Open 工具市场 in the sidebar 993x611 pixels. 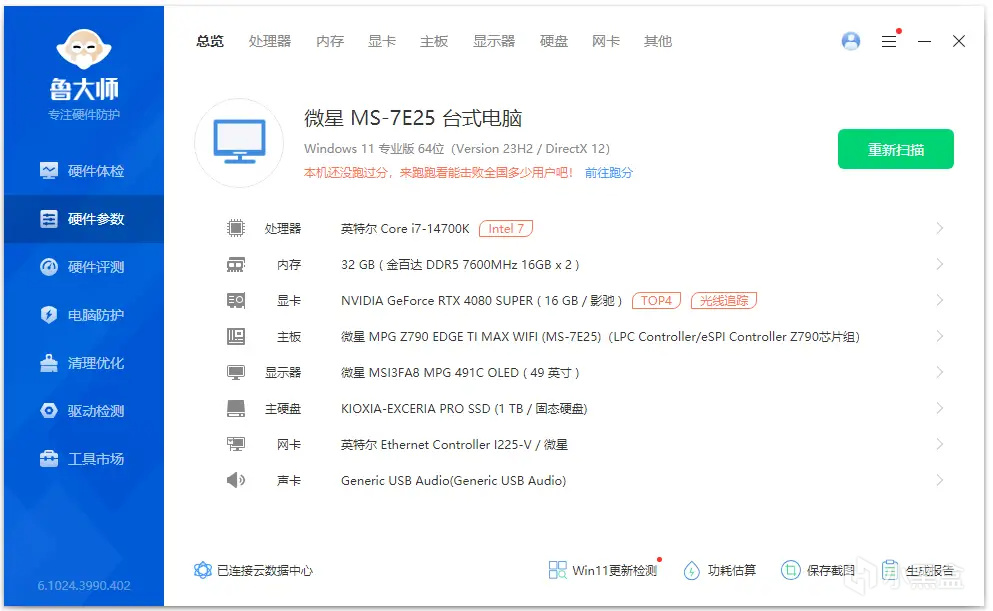coord(84,459)
